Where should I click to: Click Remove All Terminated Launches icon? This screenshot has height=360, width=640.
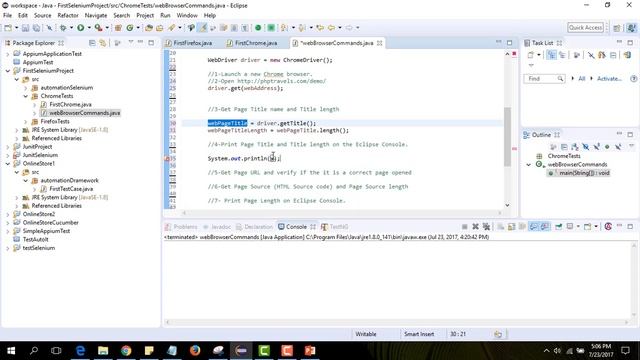tap(486, 227)
